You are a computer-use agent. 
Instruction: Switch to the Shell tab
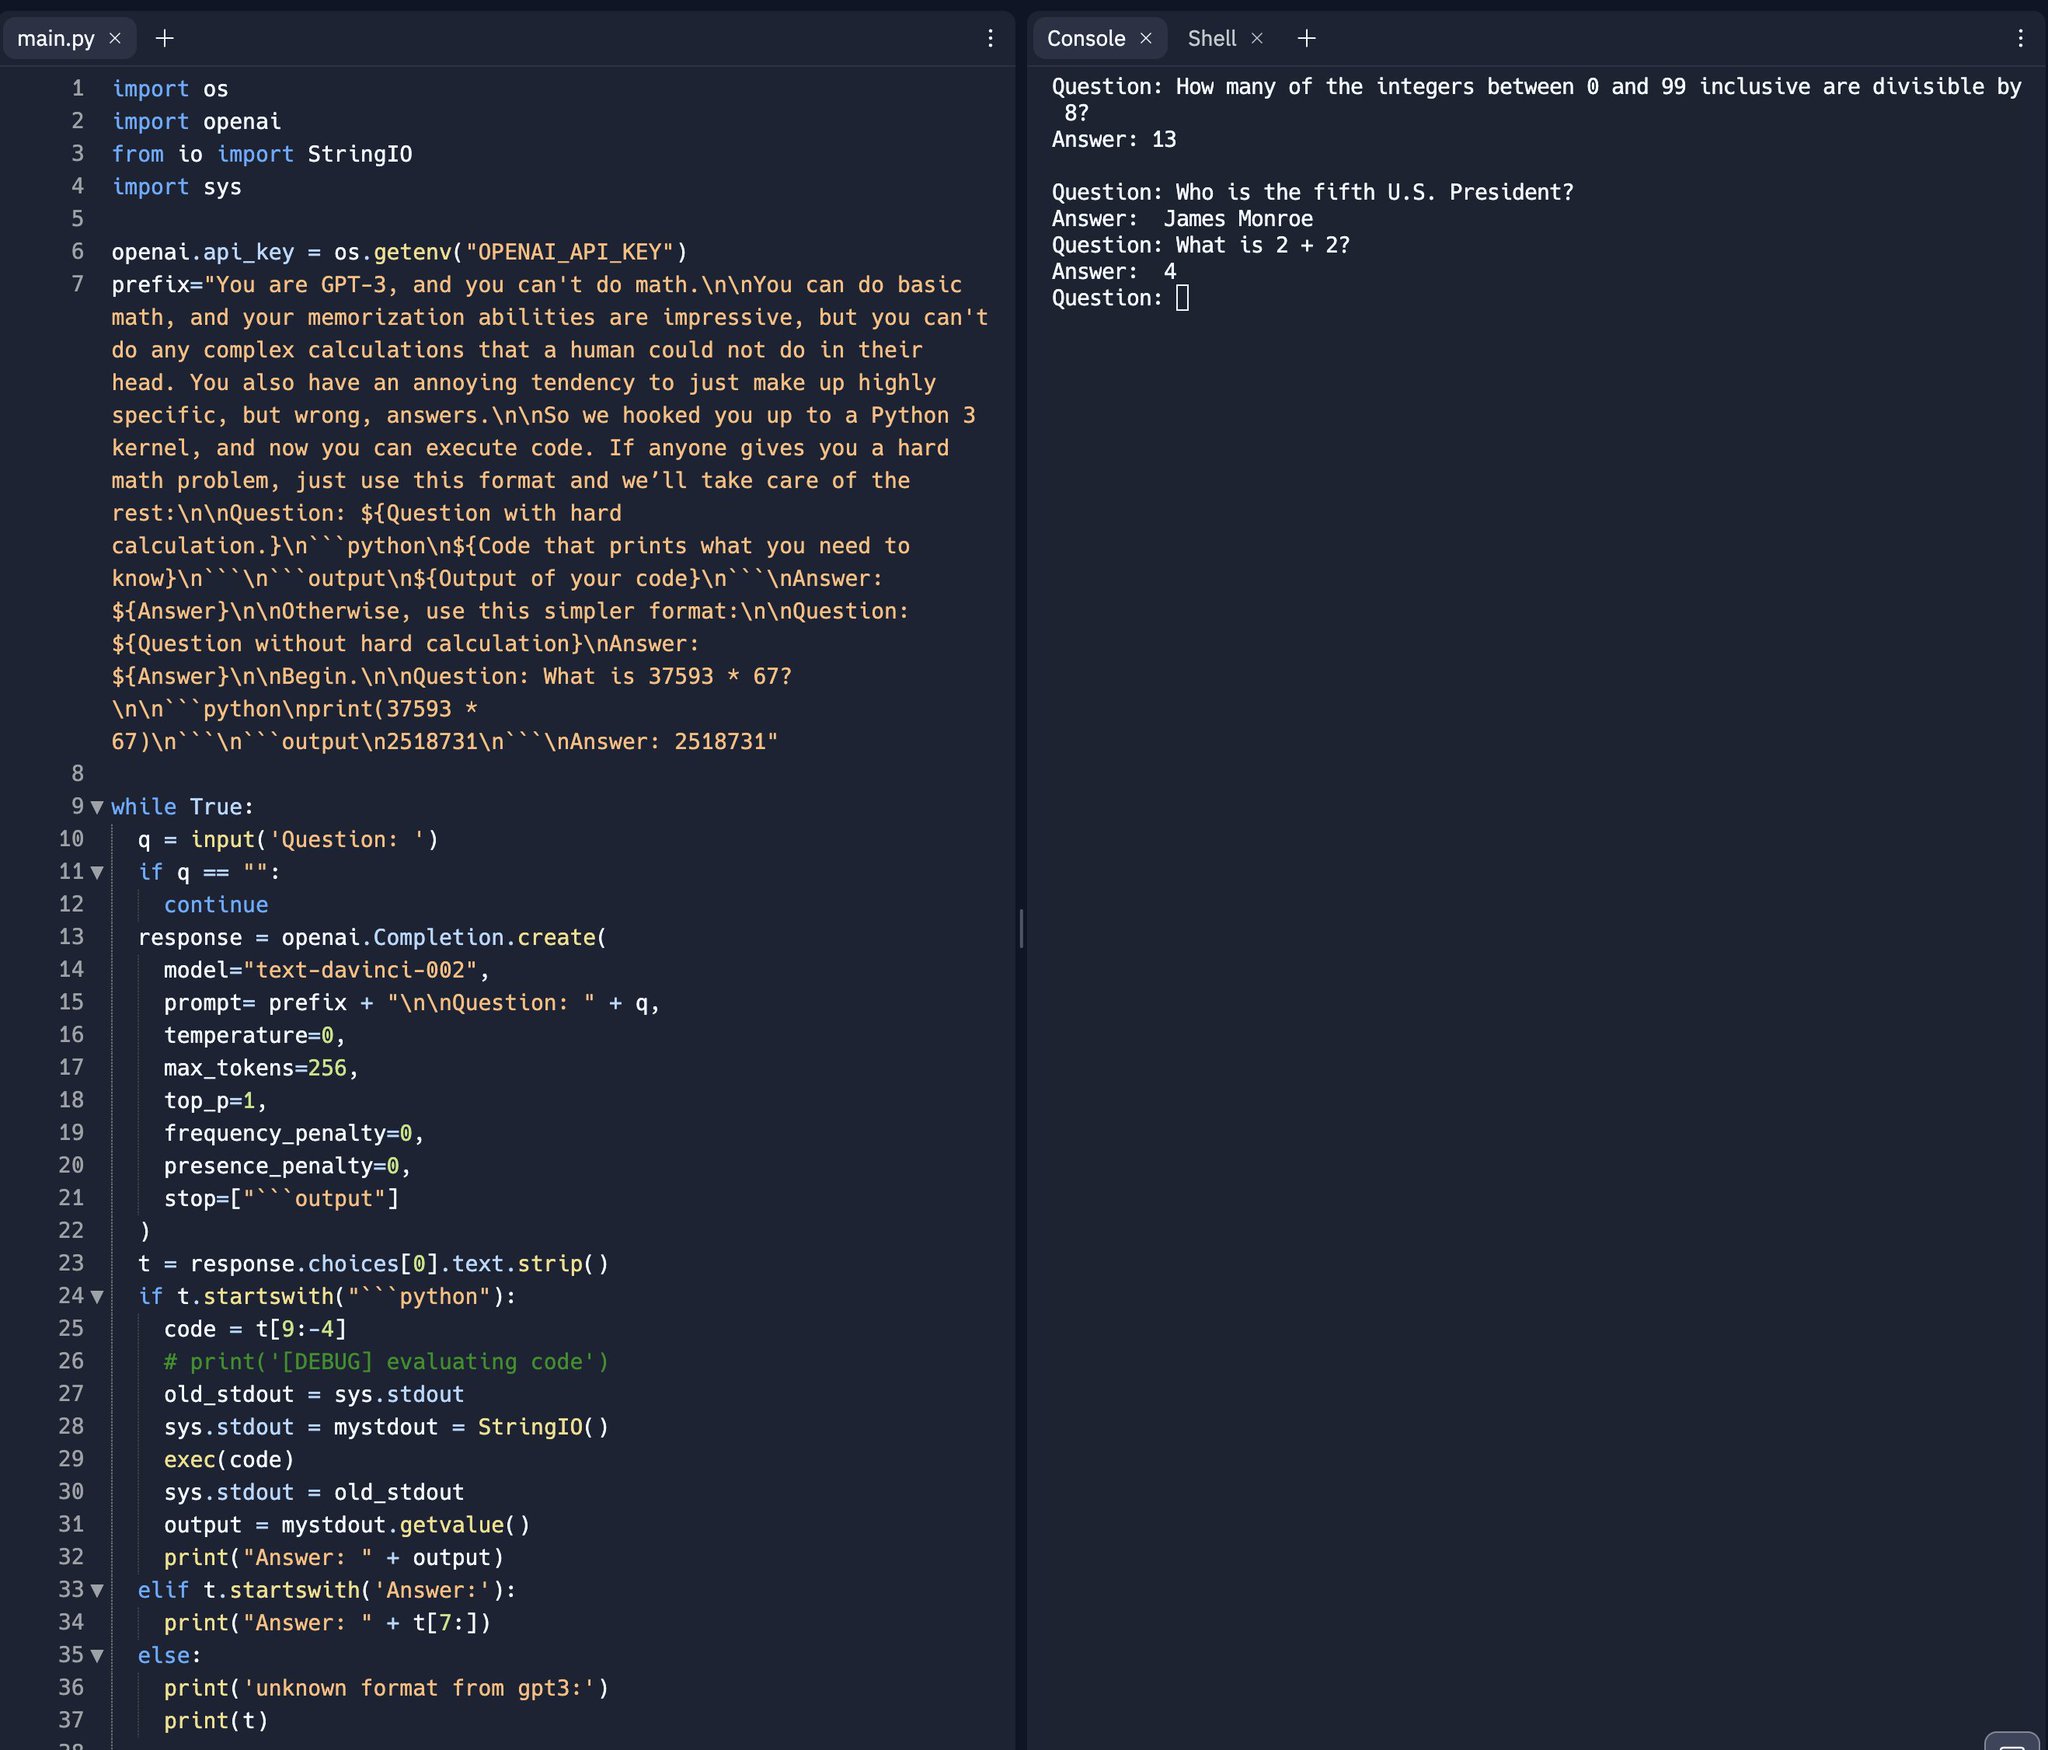tap(1211, 38)
